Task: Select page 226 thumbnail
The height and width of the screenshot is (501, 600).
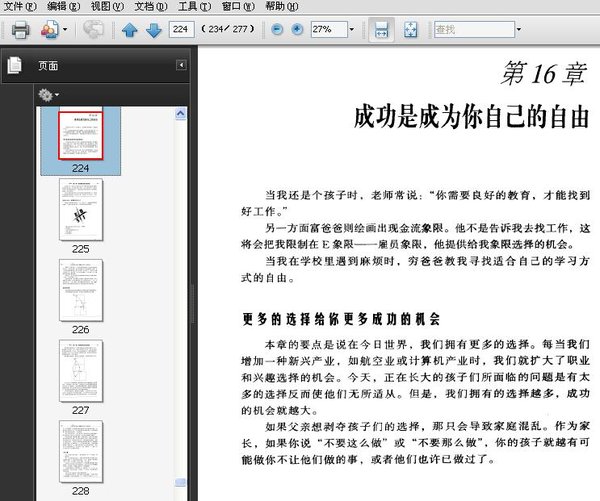Action: [80, 290]
